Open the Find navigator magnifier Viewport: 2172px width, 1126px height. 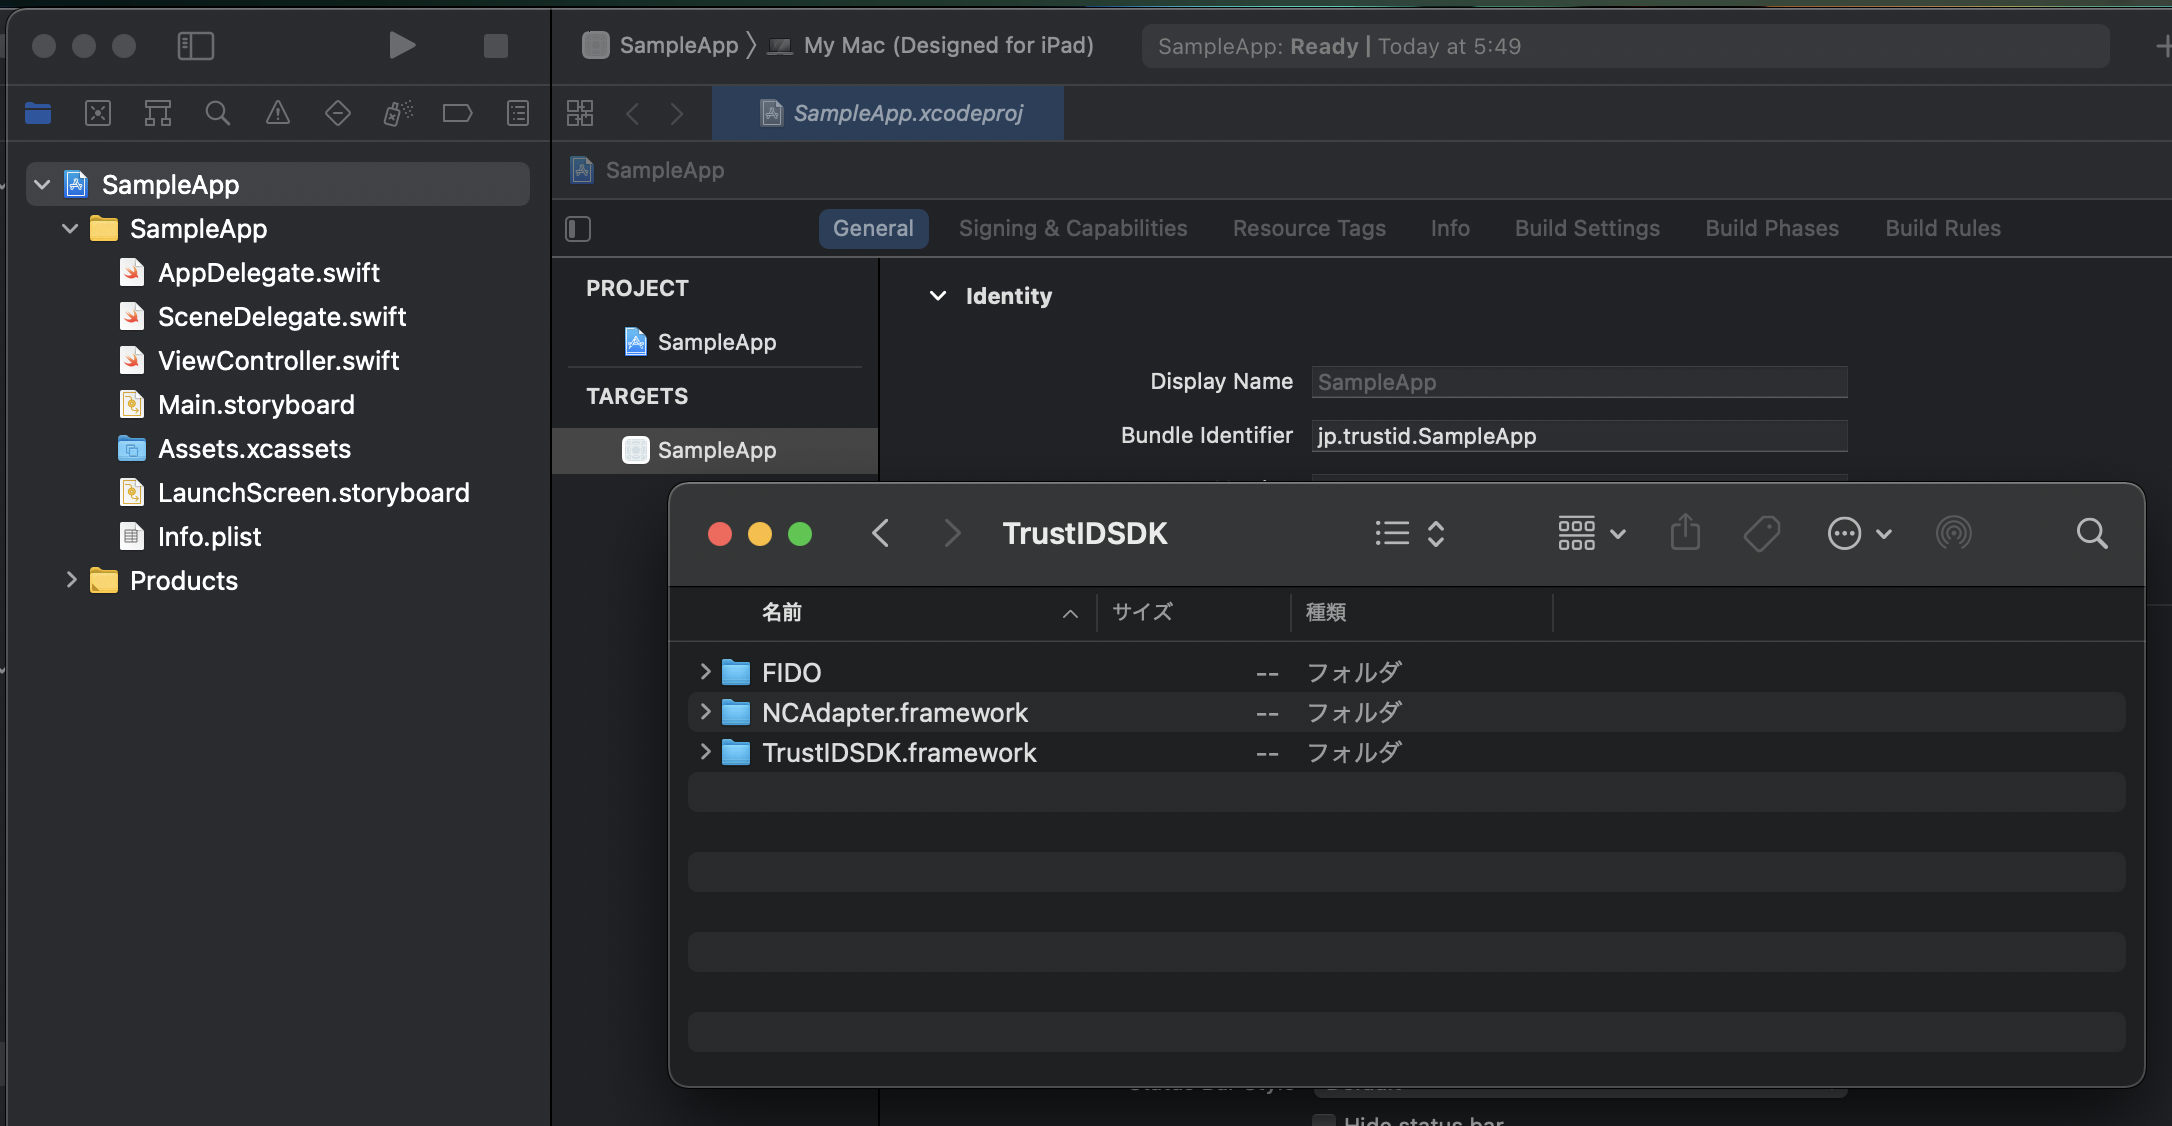(218, 113)
